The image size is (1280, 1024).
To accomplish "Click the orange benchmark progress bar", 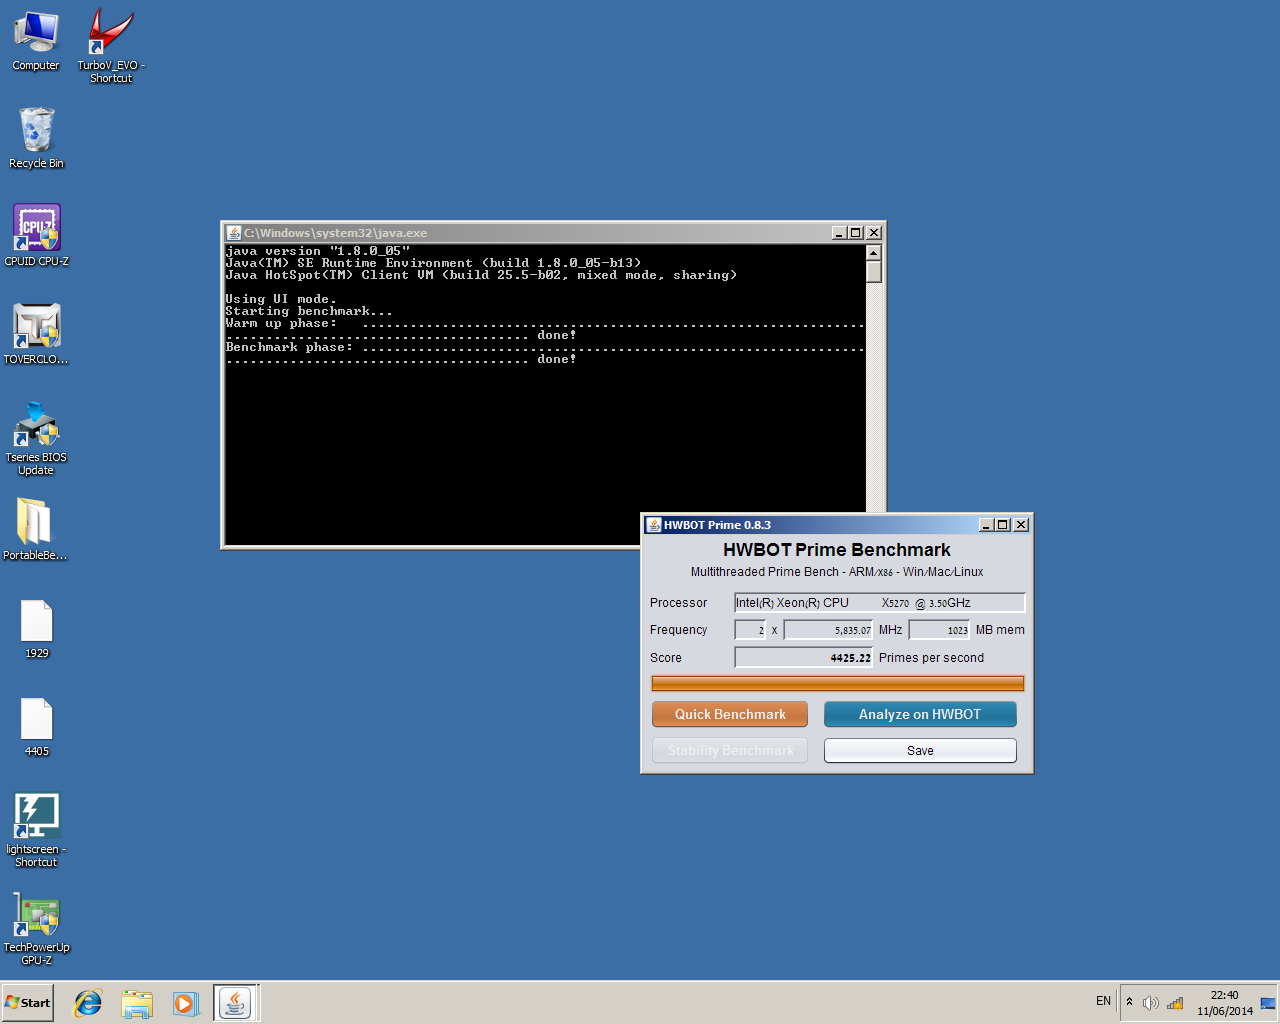I will coord(838,684).
